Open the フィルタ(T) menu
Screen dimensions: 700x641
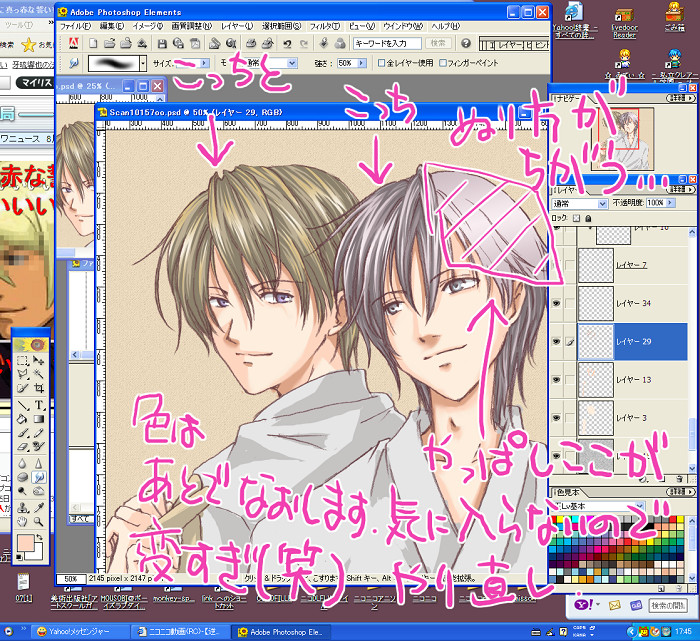[325, 26]
